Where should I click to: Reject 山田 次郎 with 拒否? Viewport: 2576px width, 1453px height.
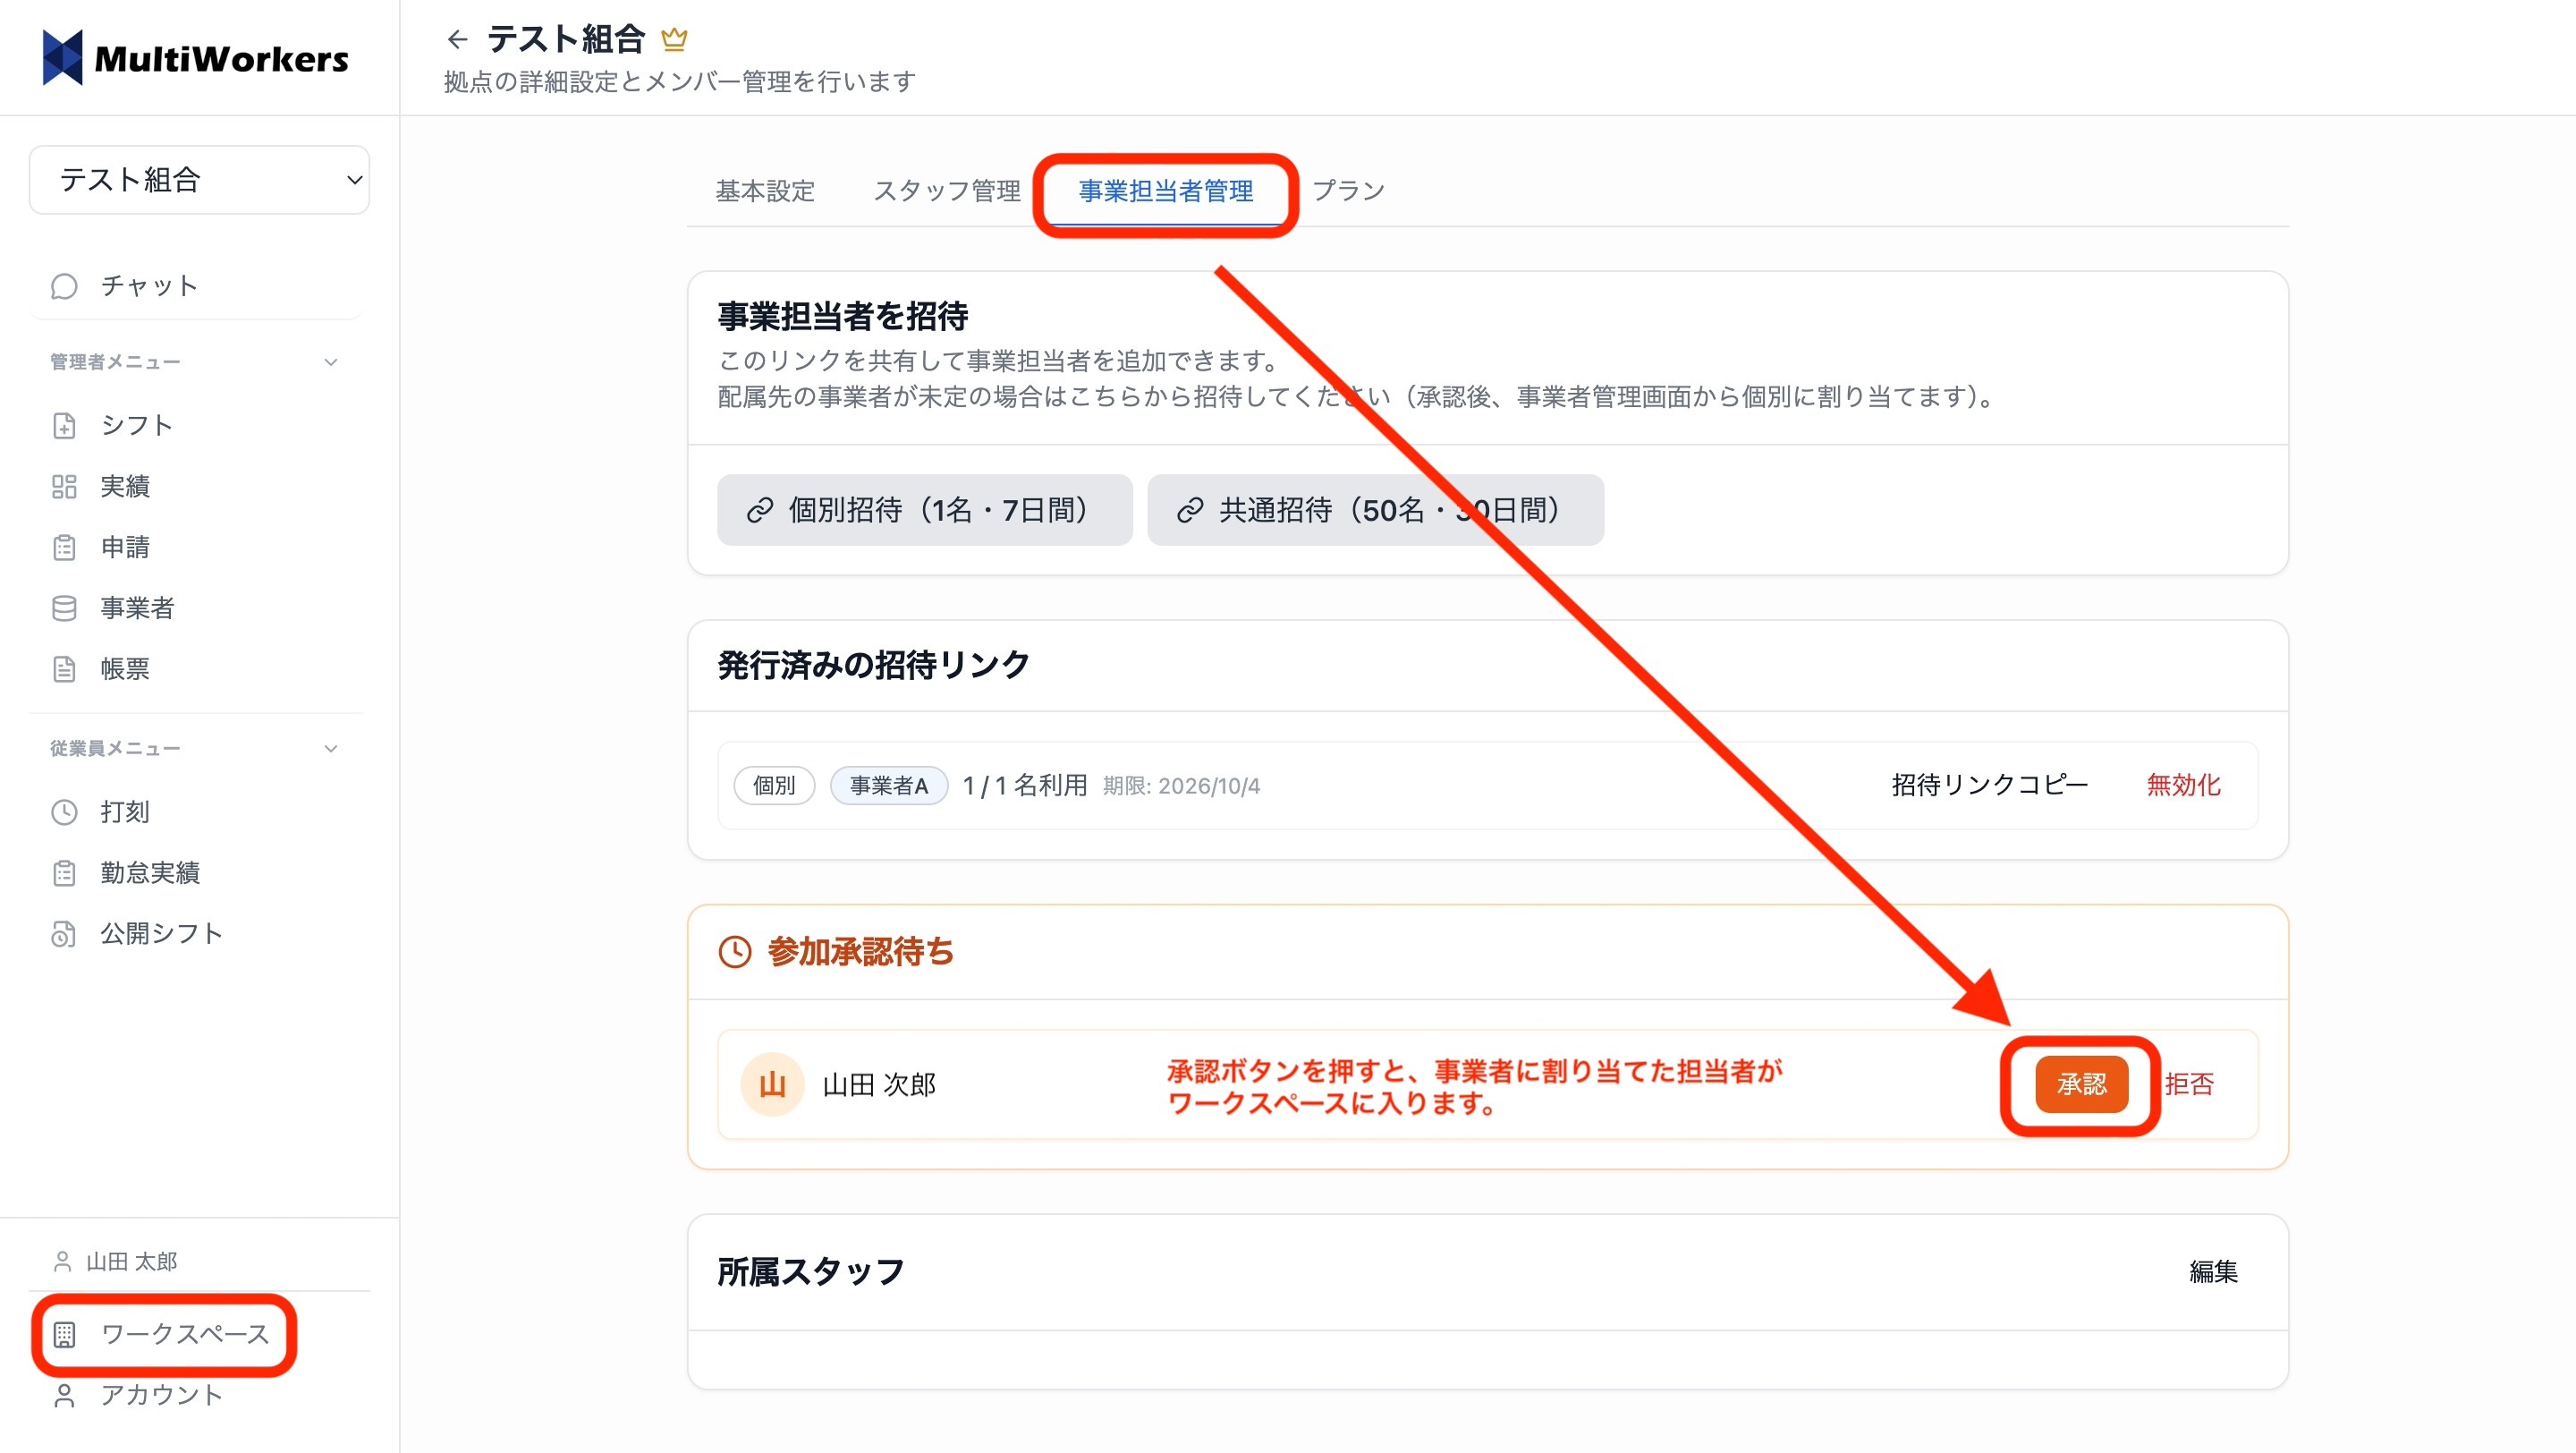point(2189,1084)
